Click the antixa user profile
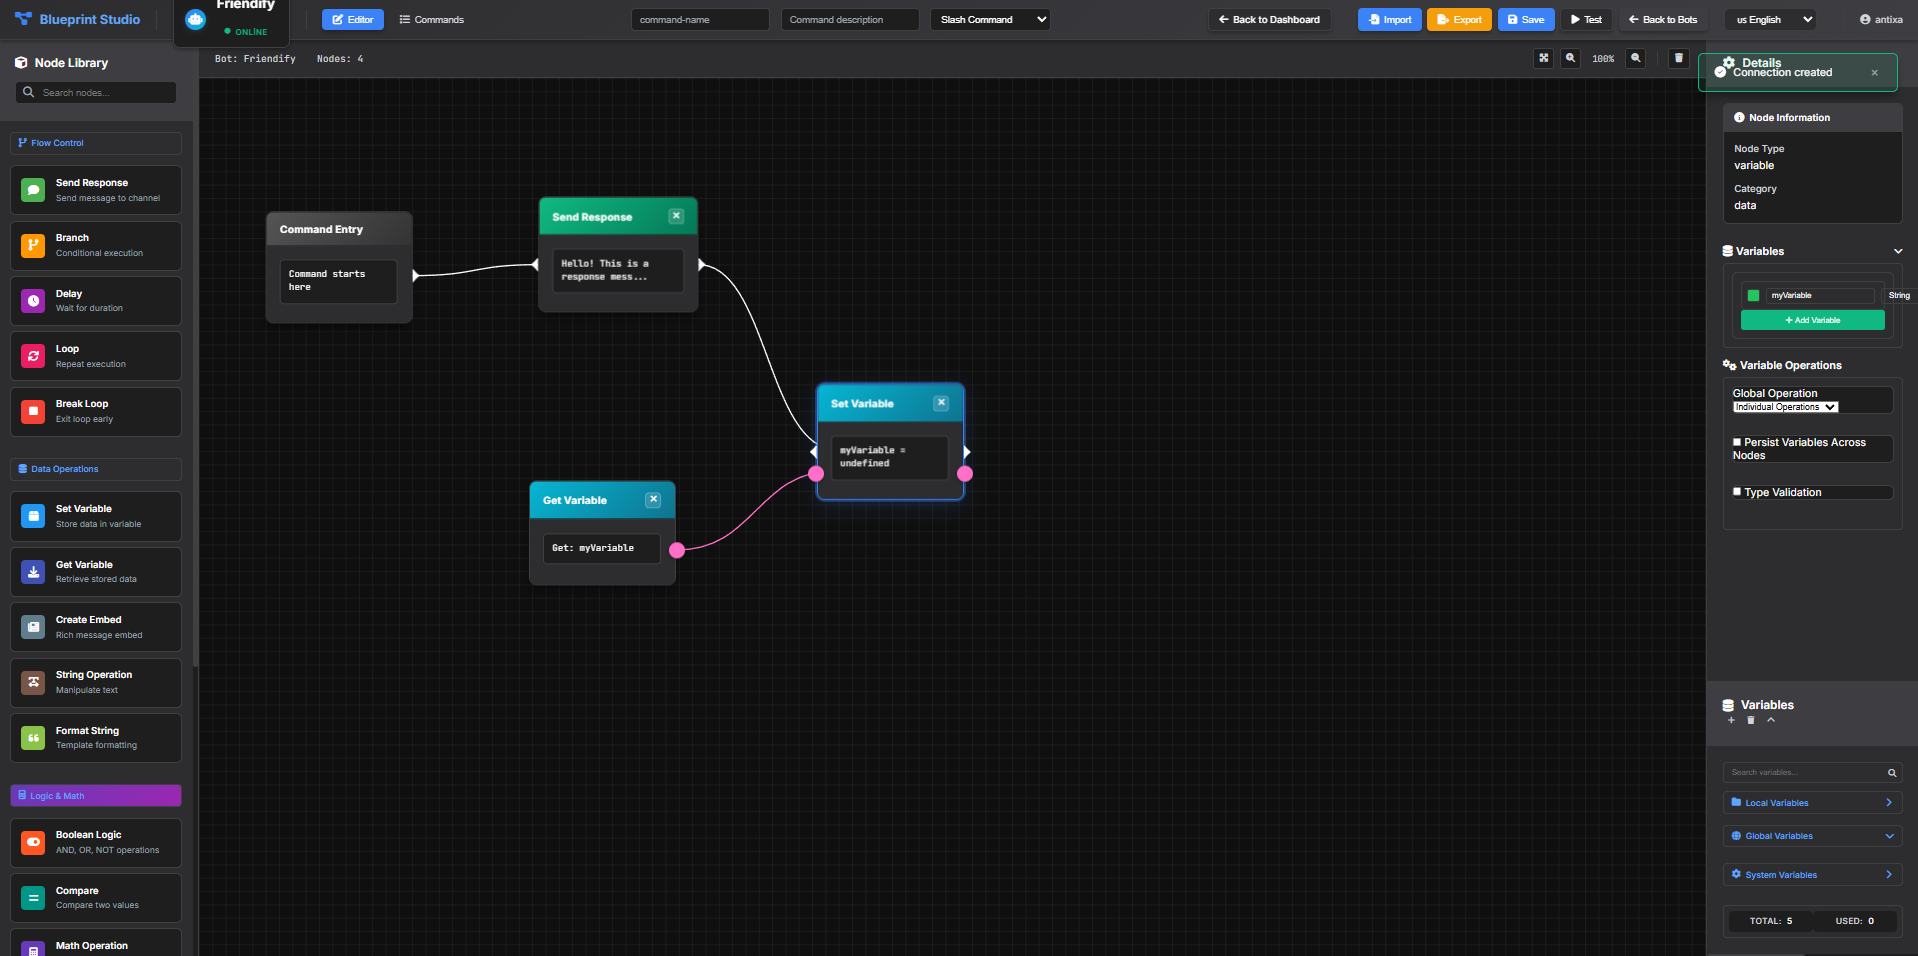 (x=1881, y=19)
